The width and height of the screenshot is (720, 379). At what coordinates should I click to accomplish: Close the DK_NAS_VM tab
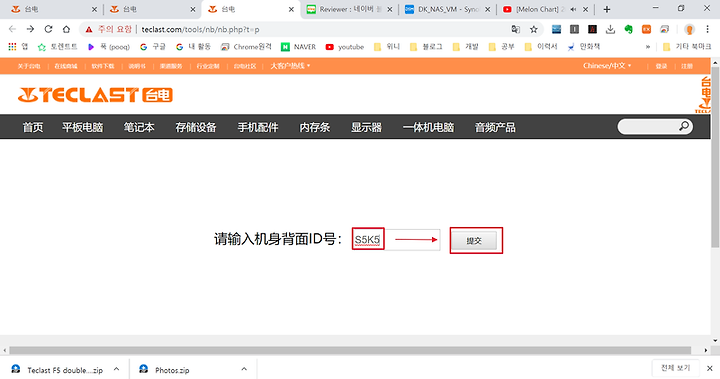[488, 9]
